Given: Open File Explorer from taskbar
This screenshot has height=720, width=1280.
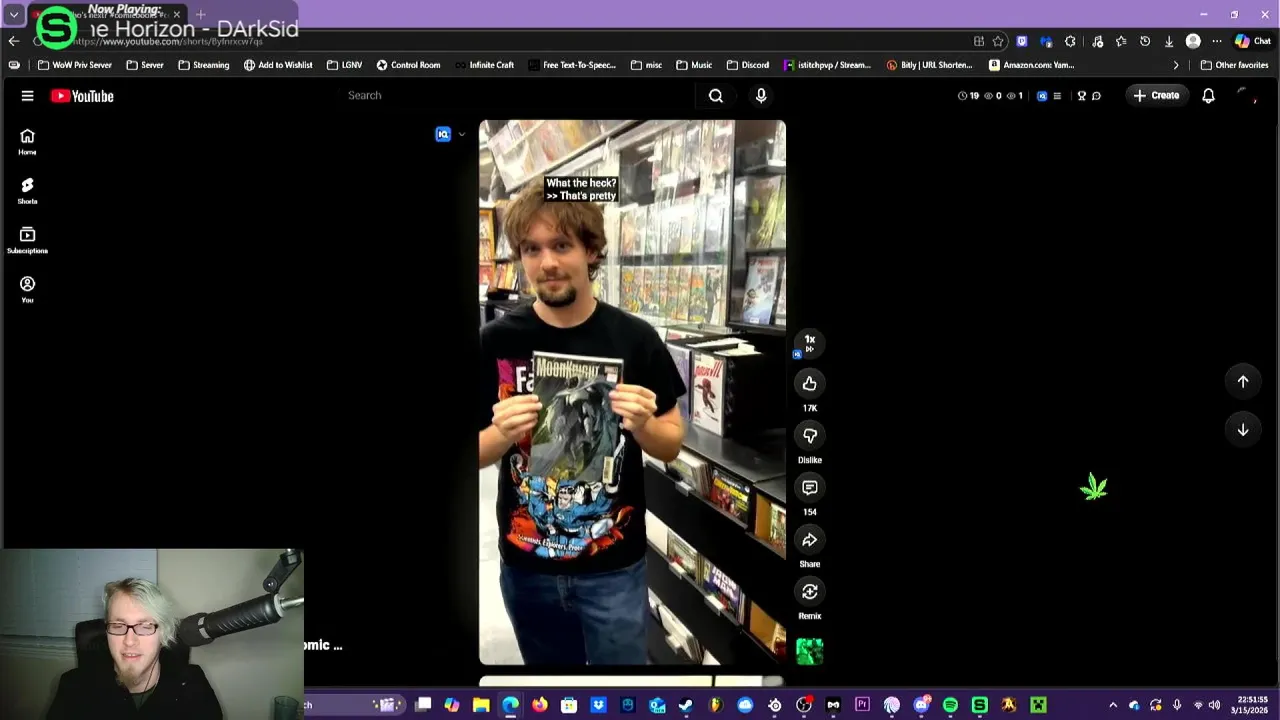Looking at the screenshot, I should [481, 705].
